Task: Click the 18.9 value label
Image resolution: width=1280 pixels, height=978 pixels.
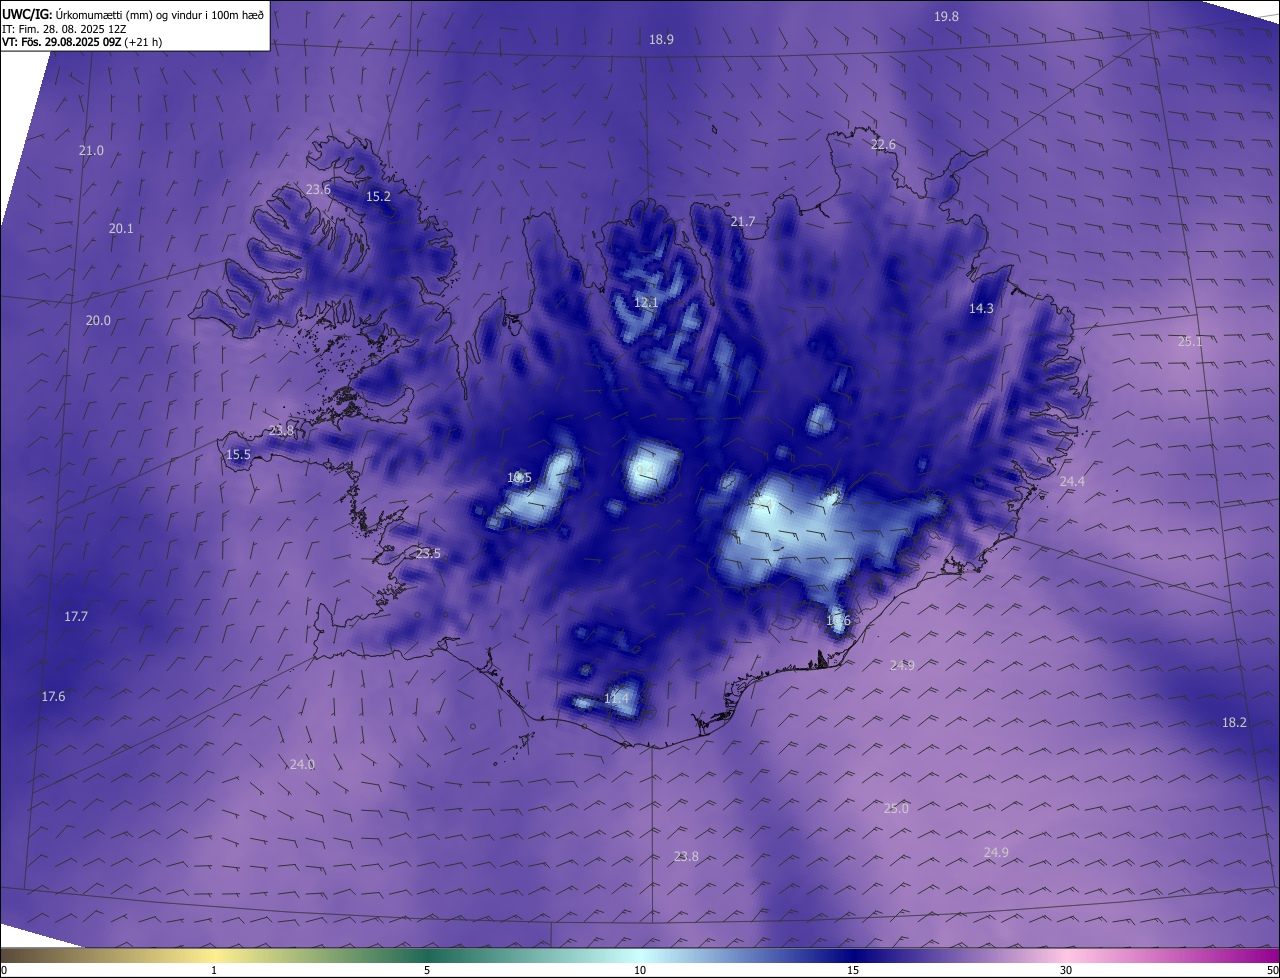Action: point(661,40)
